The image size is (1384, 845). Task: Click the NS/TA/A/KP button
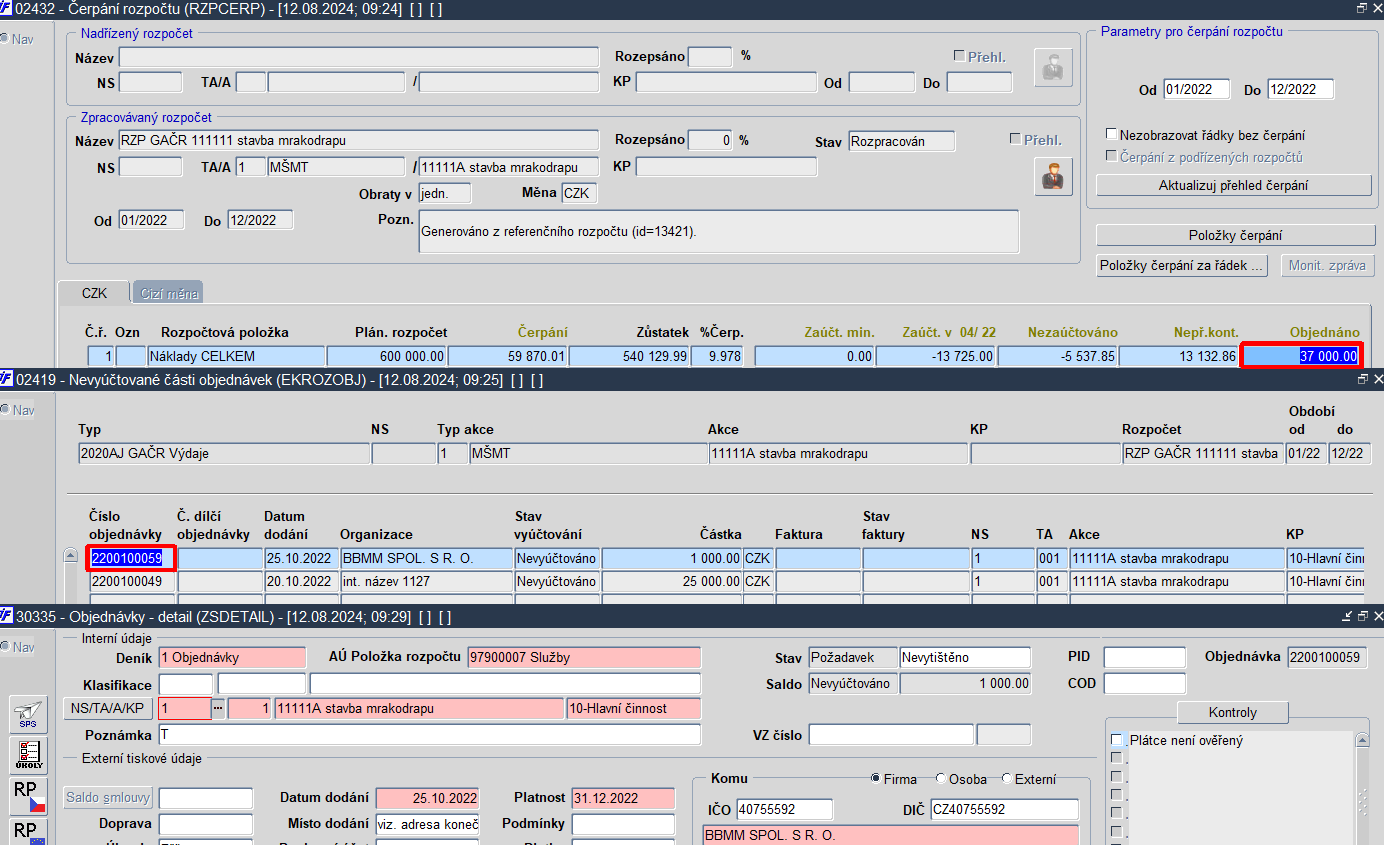[110, 708]
